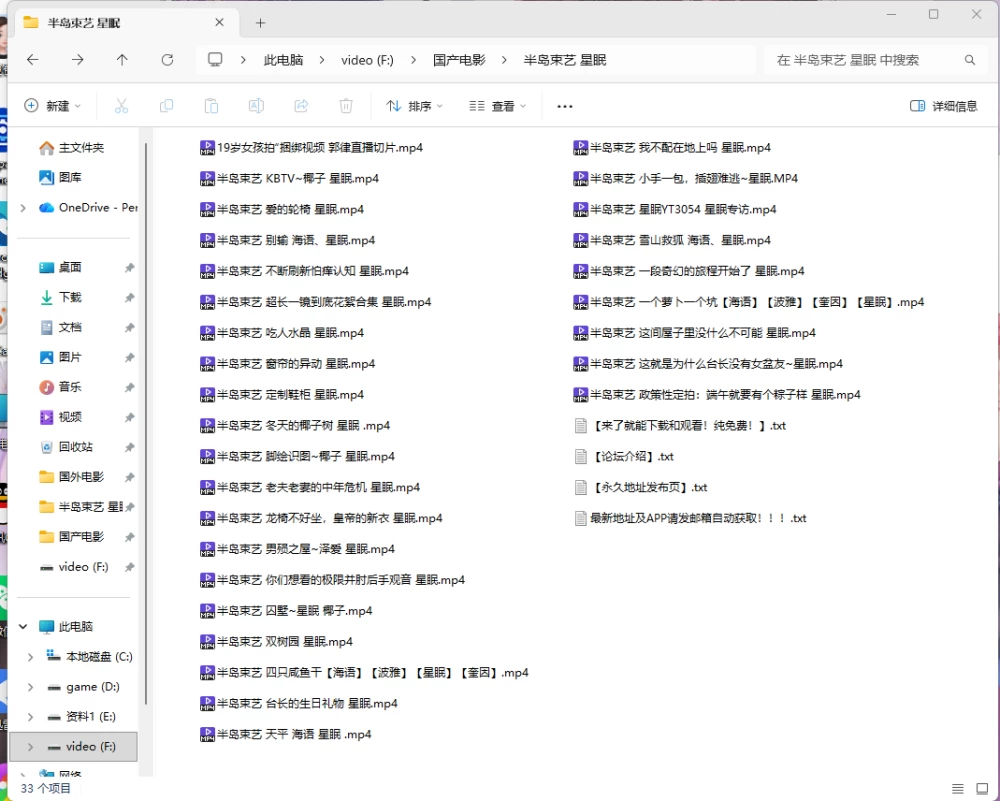1000x801 pixels.
Task: Open the chevron after 国产电影 in address bar
Action: (x=504, y=60)
